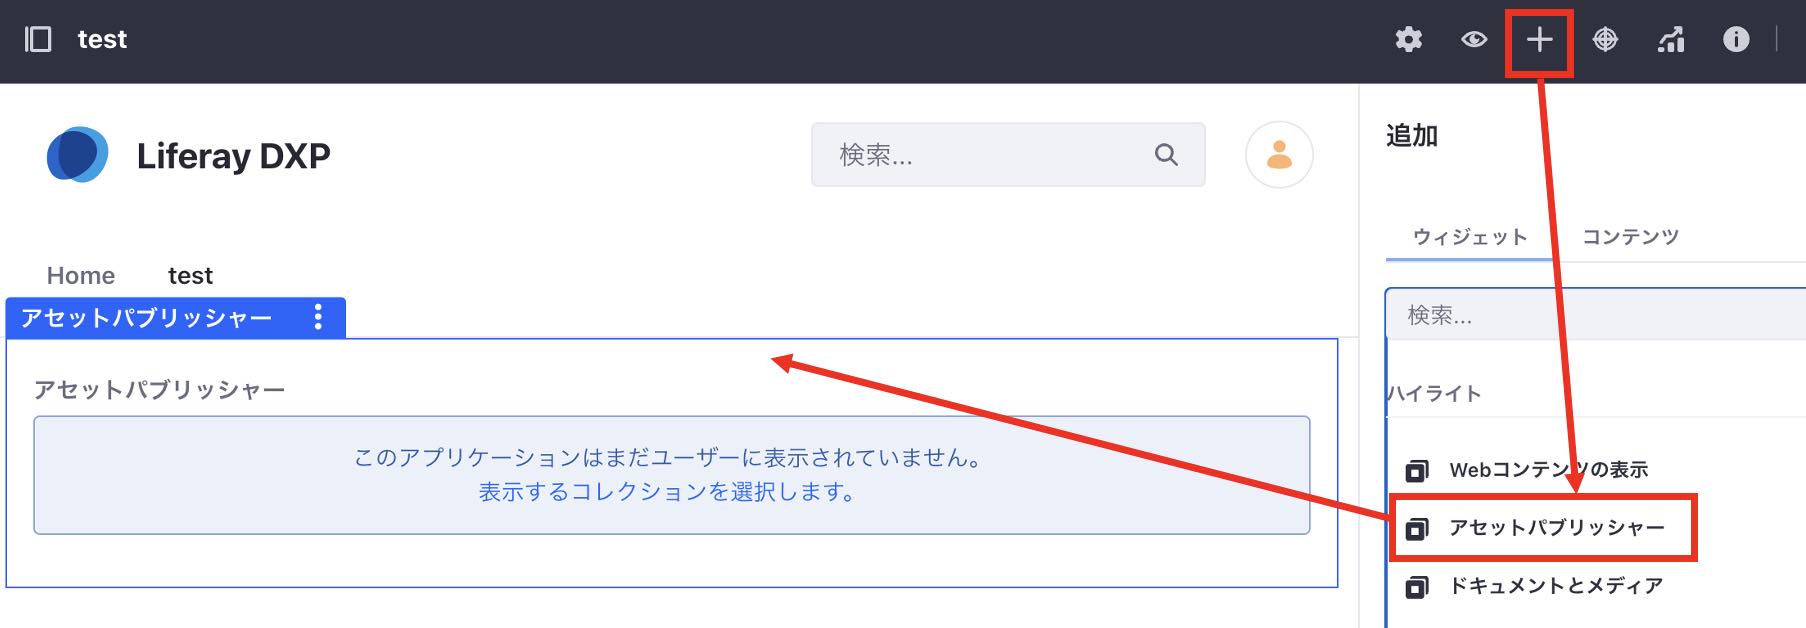Open the user avatar menu
The image size is (1806, 628).
coord(1279,155)
